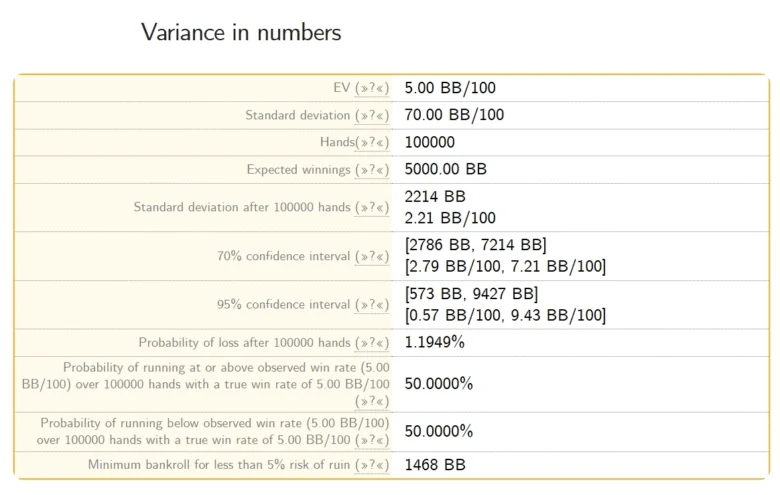Click the 100000 hands value
This screenshot has width=780, height=495.
coord(429,142)
